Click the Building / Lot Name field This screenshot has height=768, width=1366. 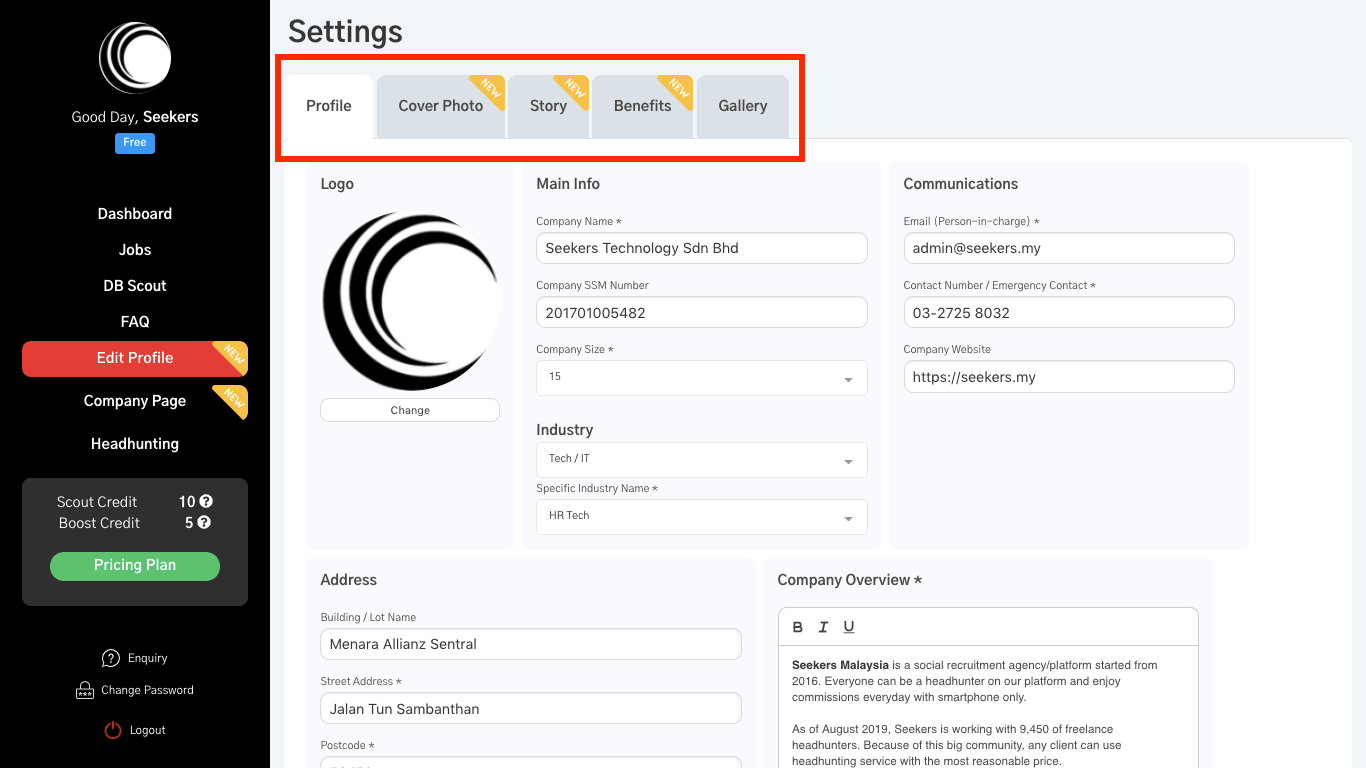(531, 644)
